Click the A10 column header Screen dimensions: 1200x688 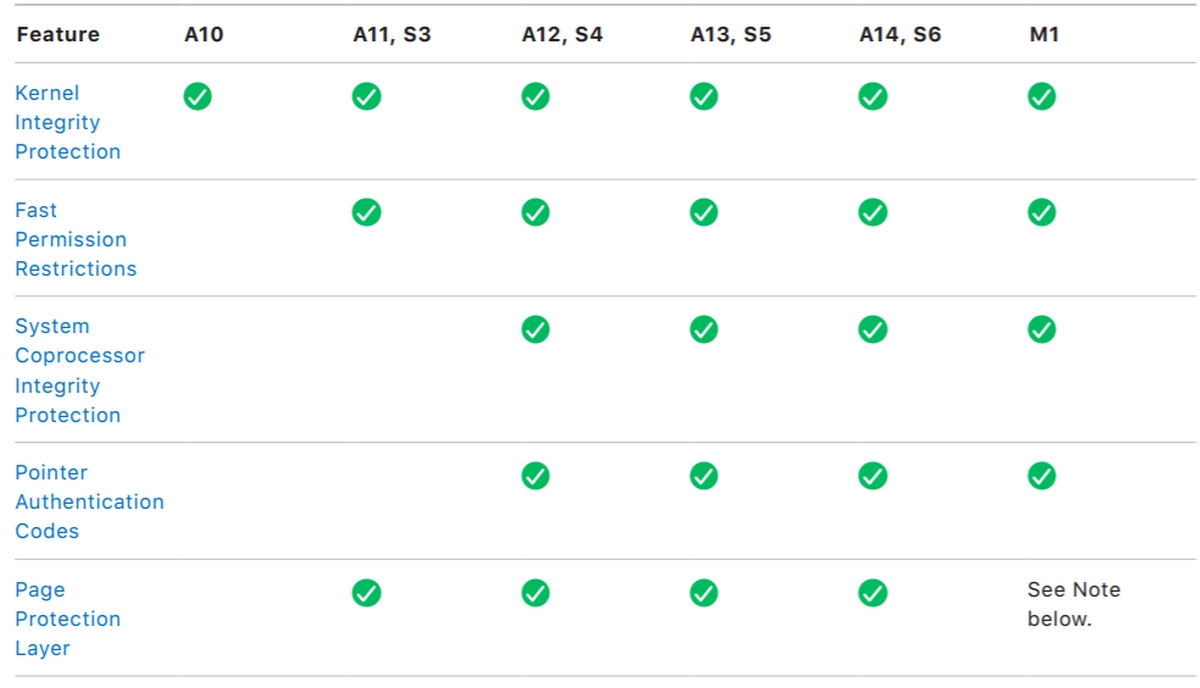[204, 34]
